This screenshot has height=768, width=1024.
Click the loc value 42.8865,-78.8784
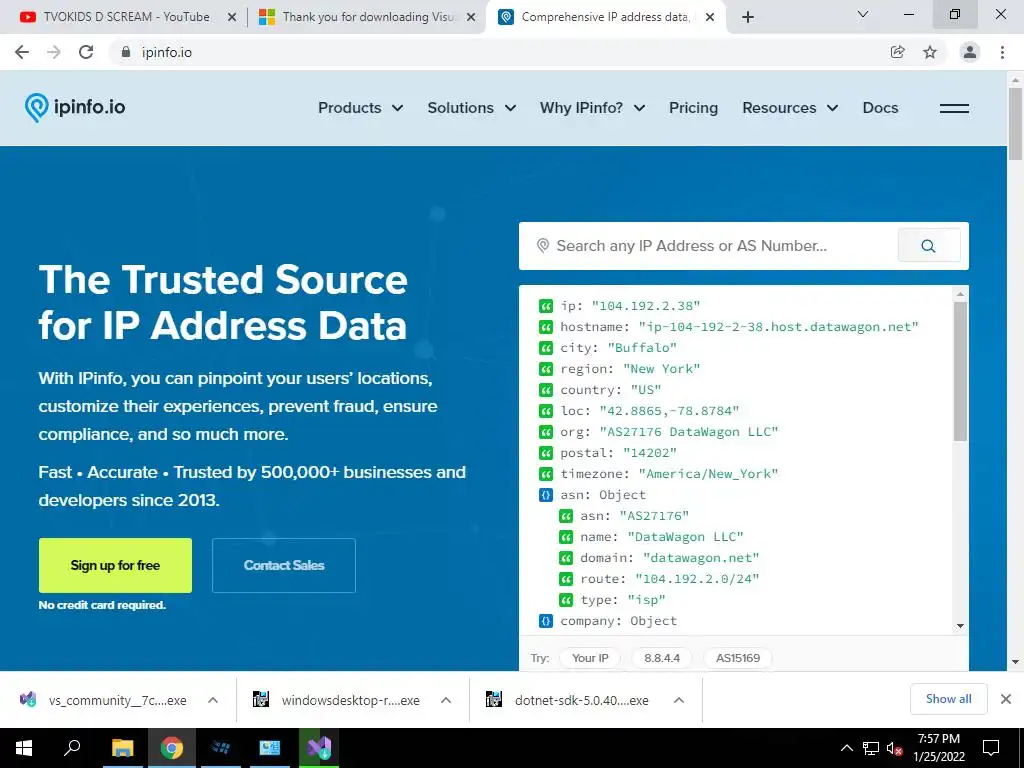(x=669, y=411)
